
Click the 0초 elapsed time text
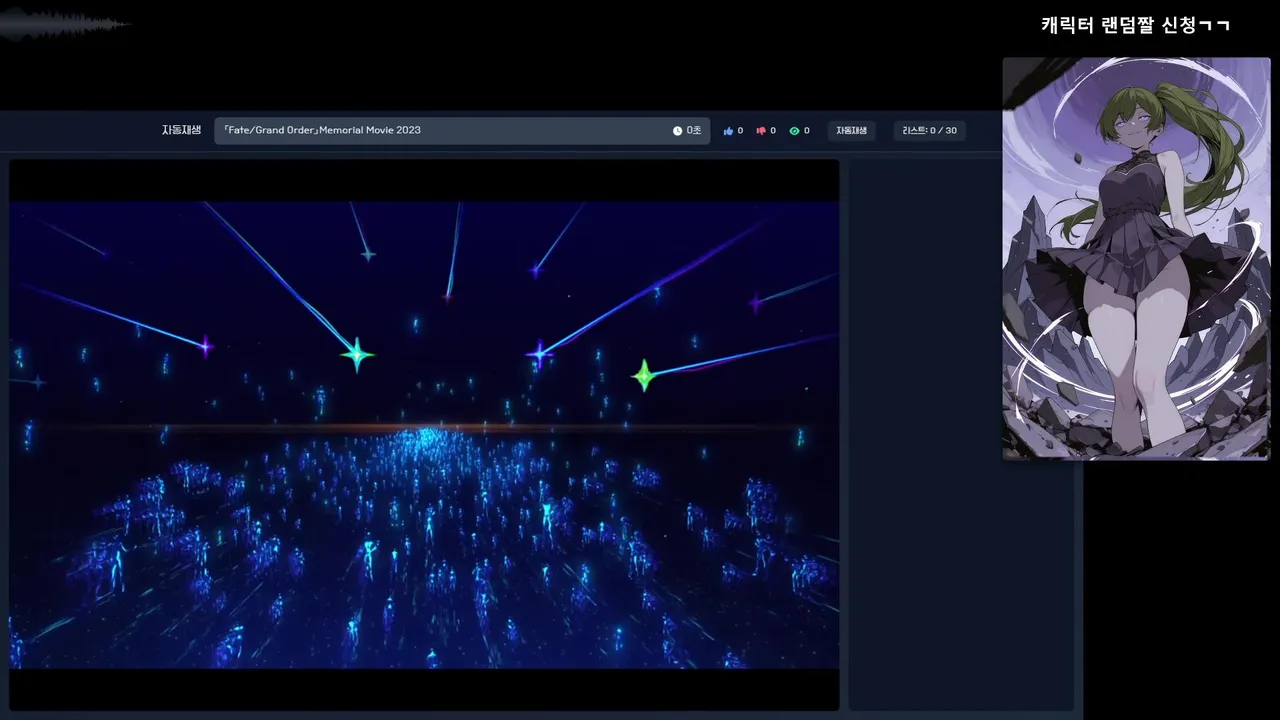694,131
